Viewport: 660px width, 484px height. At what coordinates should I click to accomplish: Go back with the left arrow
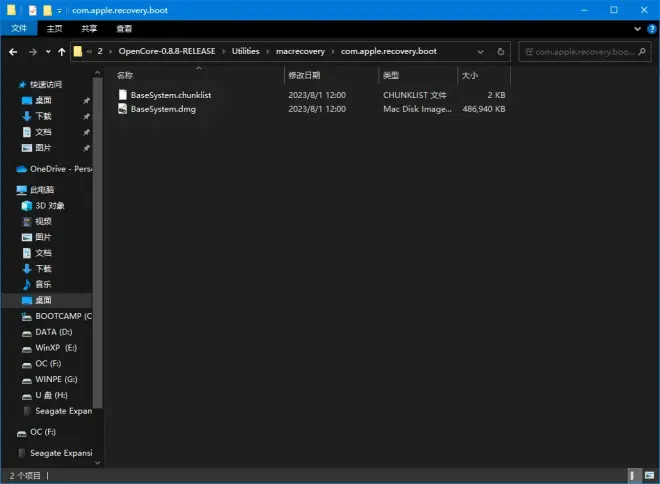(x=13, y=52)
